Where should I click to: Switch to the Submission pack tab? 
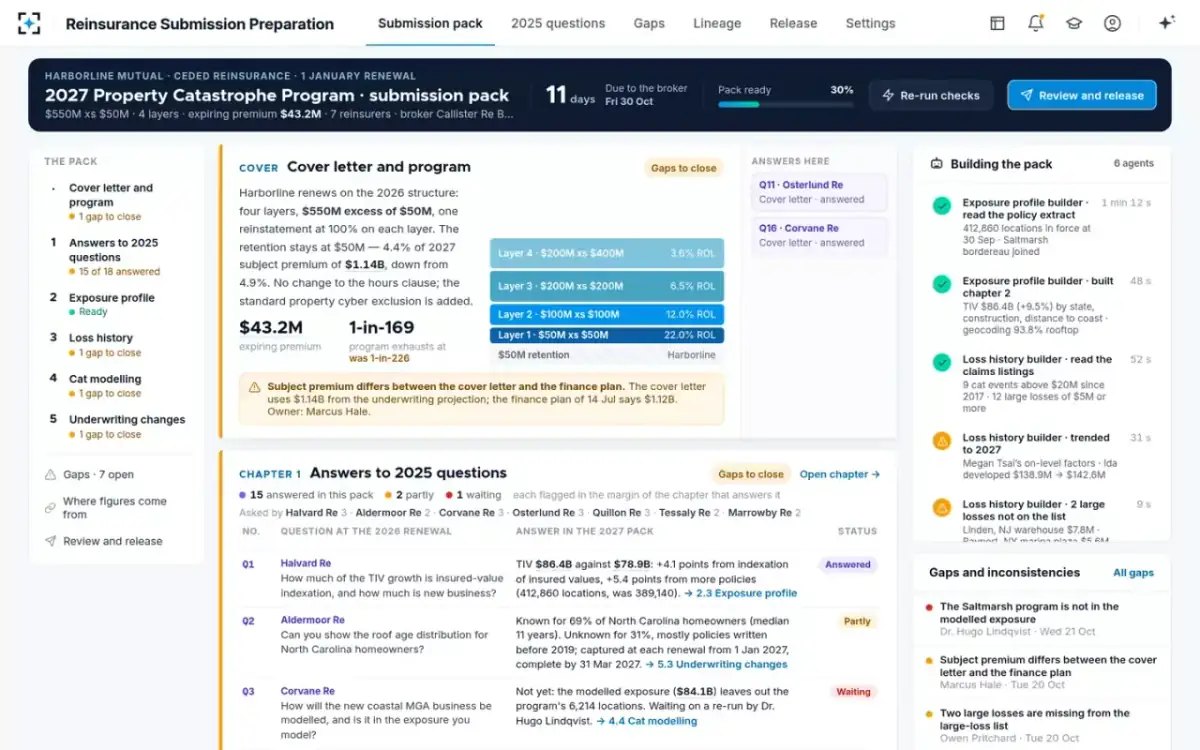pyautogui.click(x=430, y=23)
